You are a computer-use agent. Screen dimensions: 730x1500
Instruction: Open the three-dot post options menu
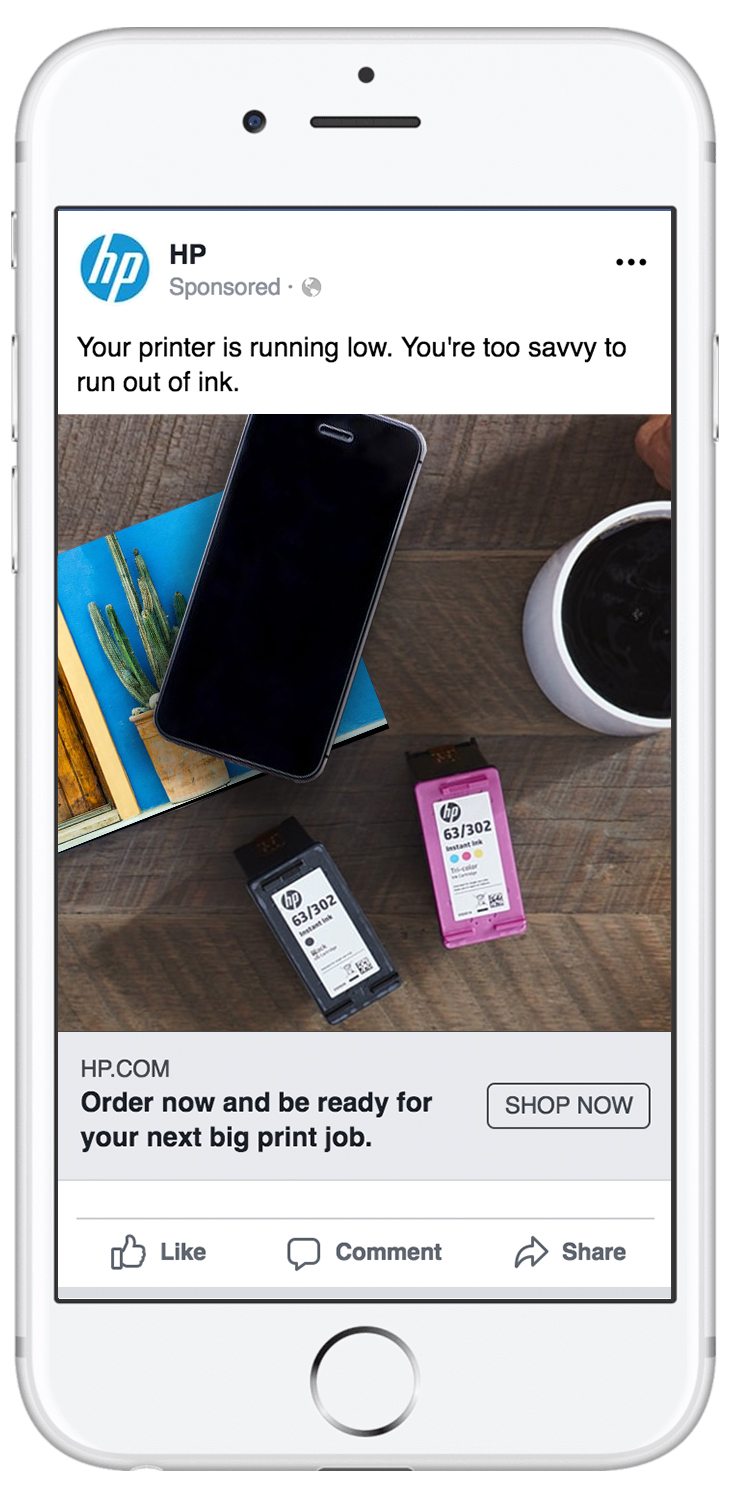click(x=631, y=263)
